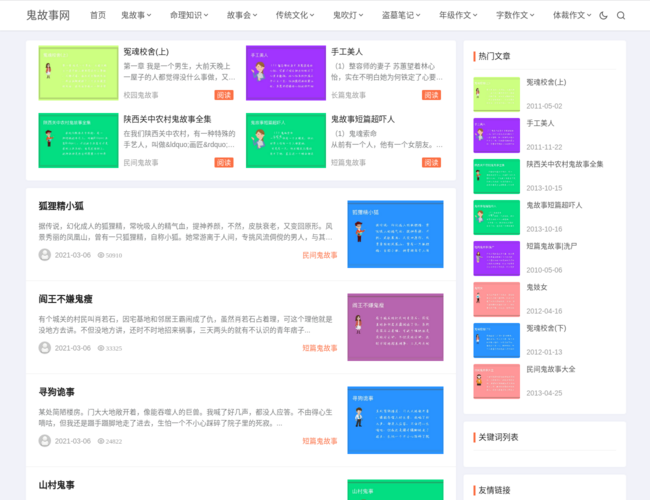Click sidebar pink thumbnail of 鬼妓女
The height and width of the screenshot is (500, 650).
tap(497, 299)
